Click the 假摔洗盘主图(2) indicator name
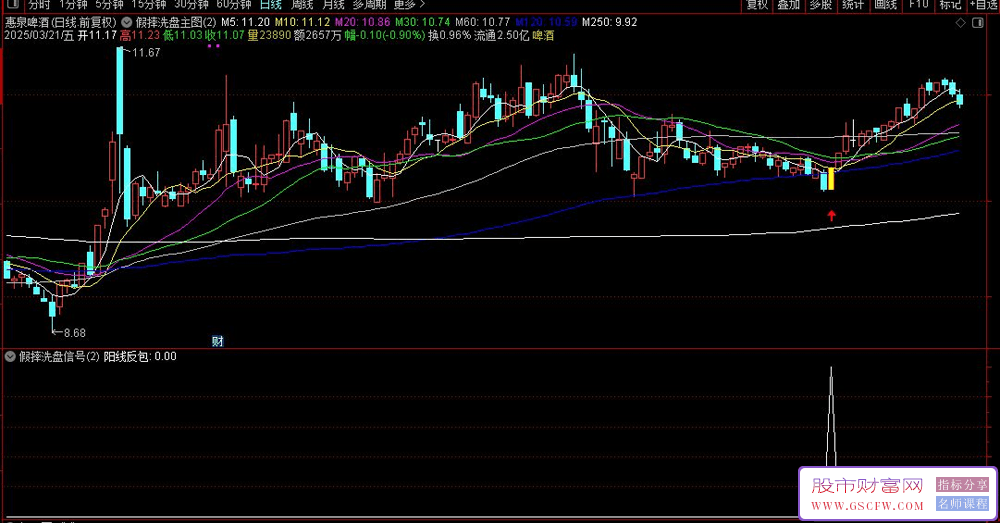The width and height of the screenshot is (1000, 523). [175, 22]
